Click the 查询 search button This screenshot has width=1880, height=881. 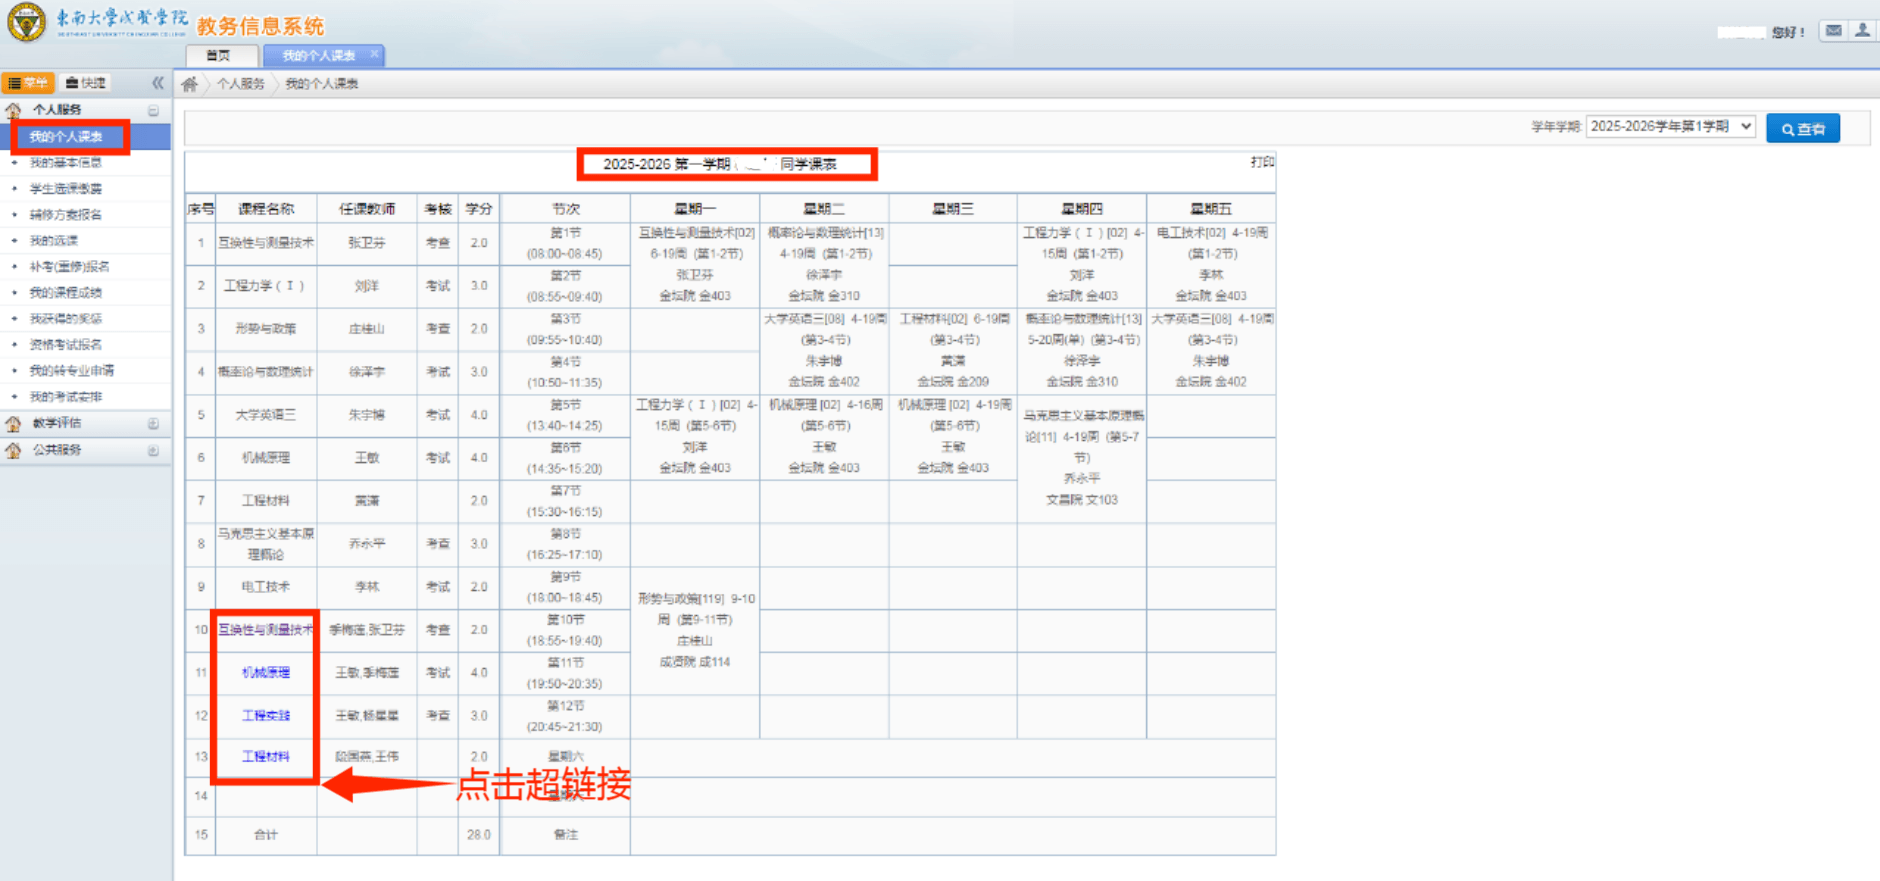point(1802,128)
